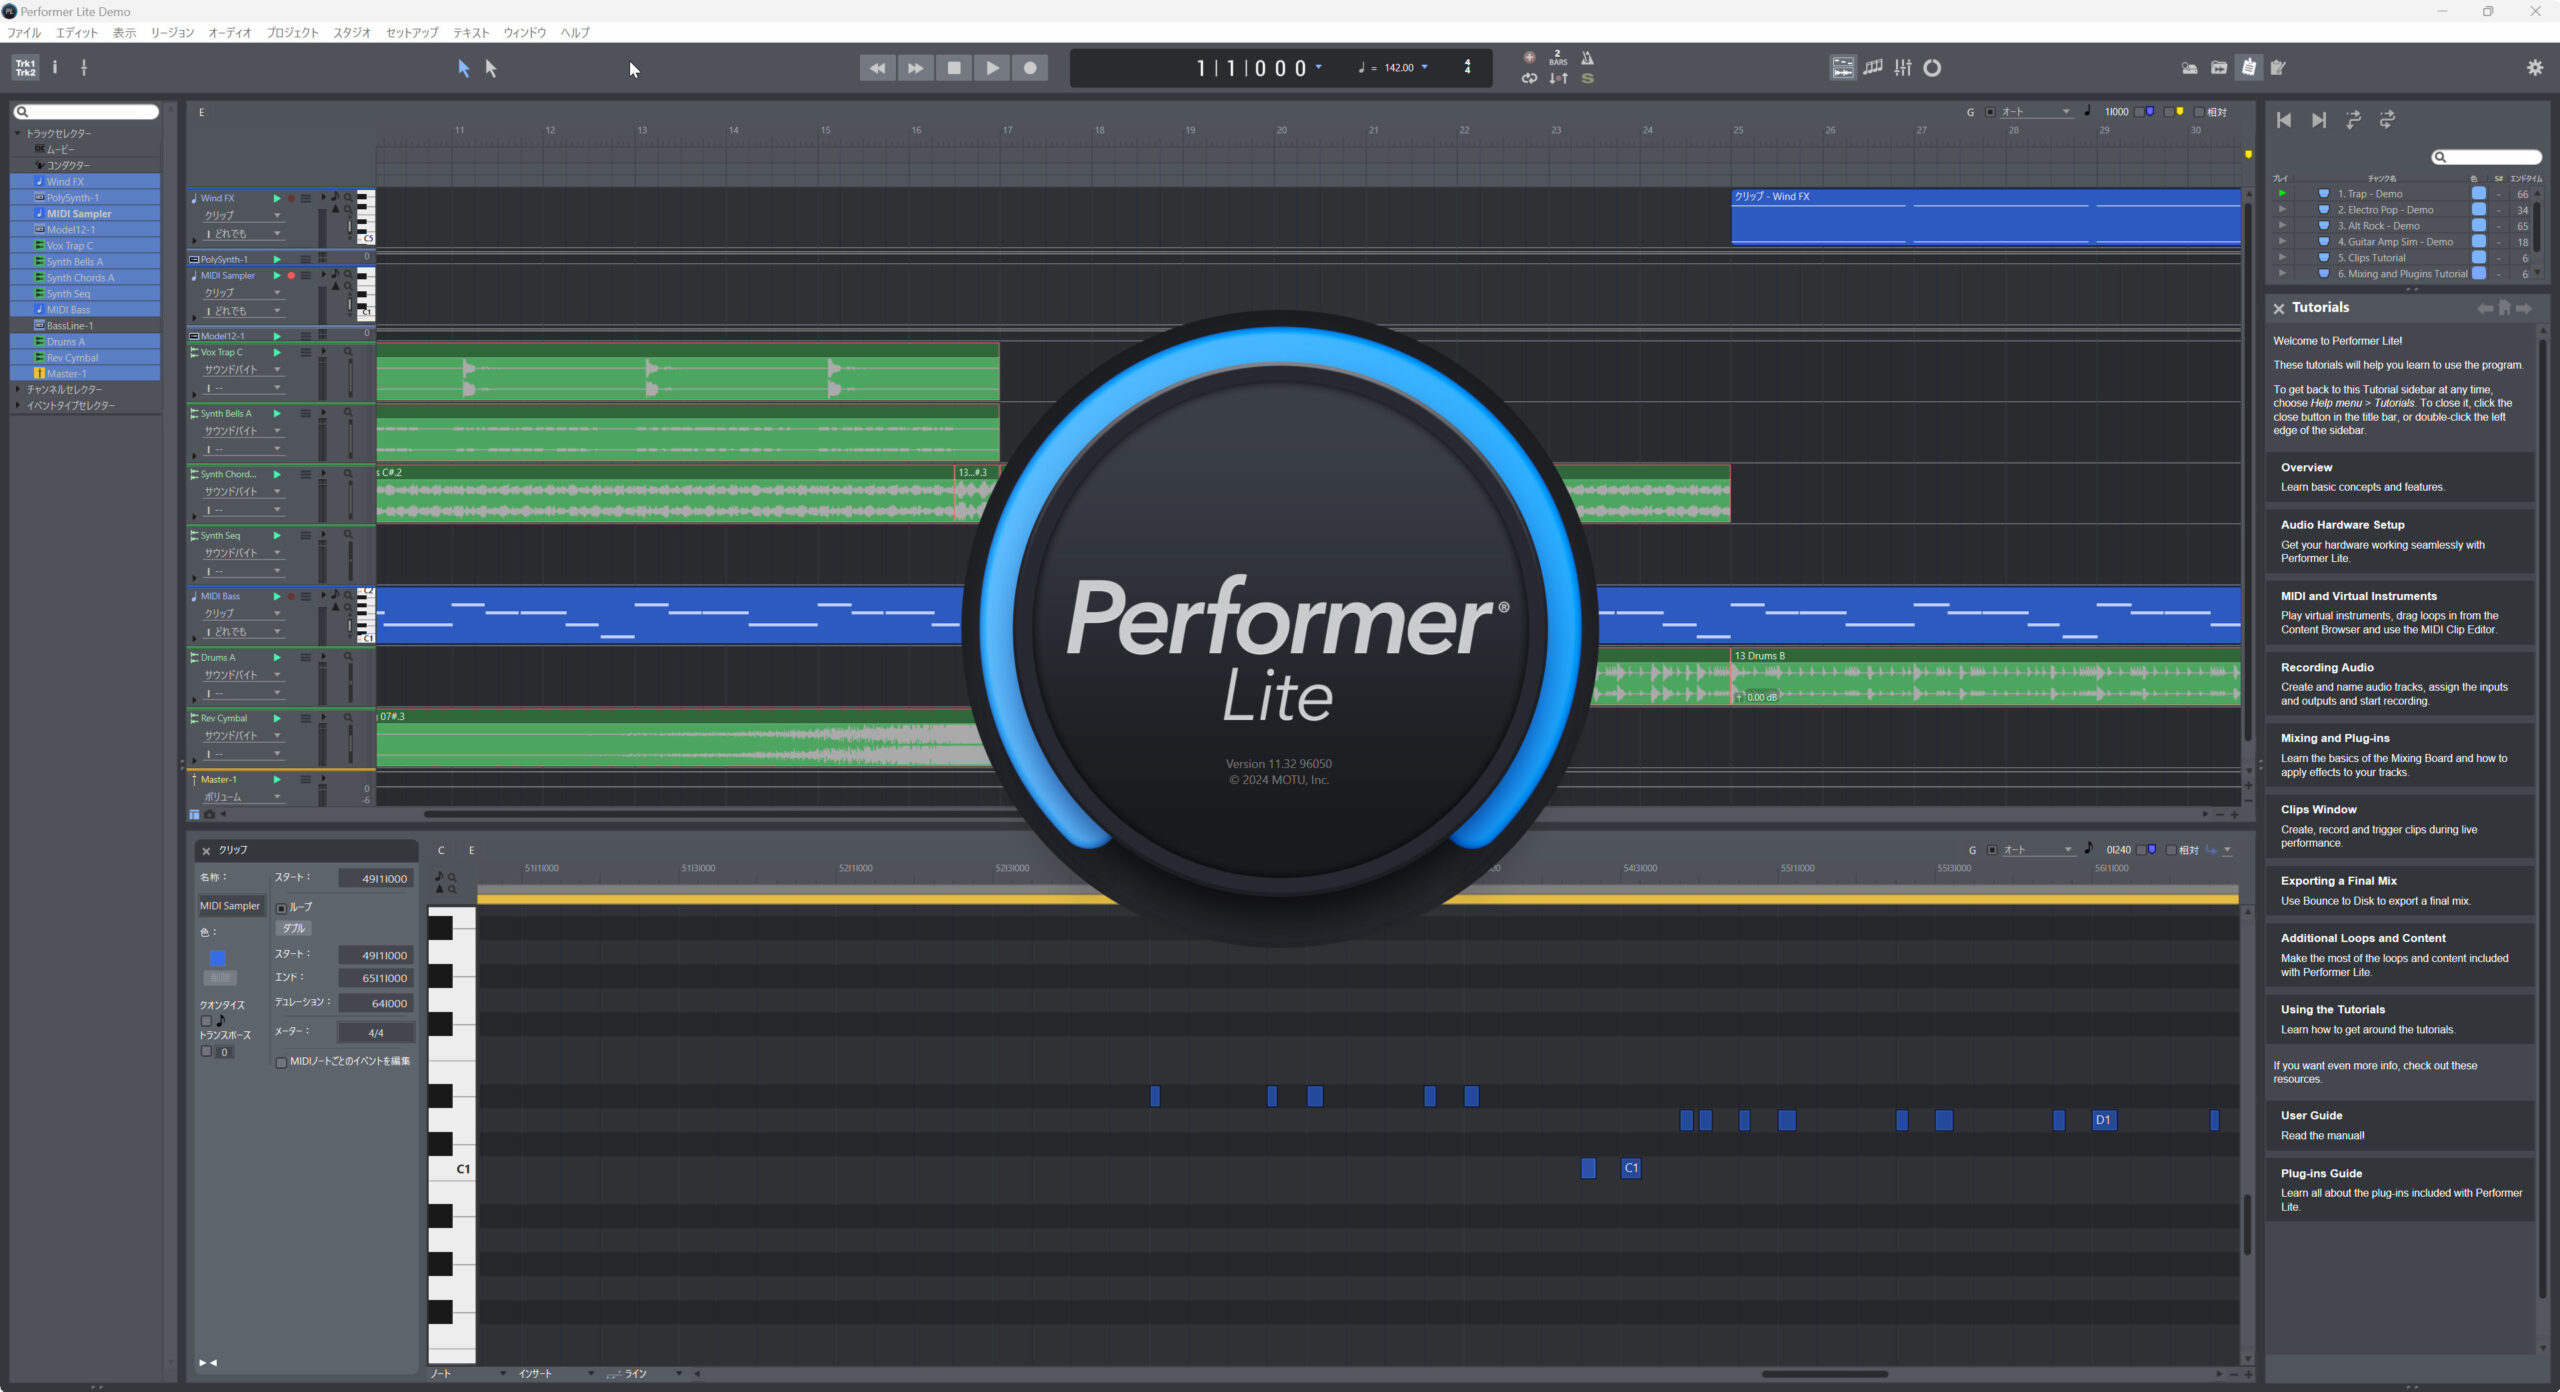This screenshot has width=2560, height=1392.
Task: Click the Wind FX track play-enable triangle
Action: pyautogui.click(x=277, y=199)
